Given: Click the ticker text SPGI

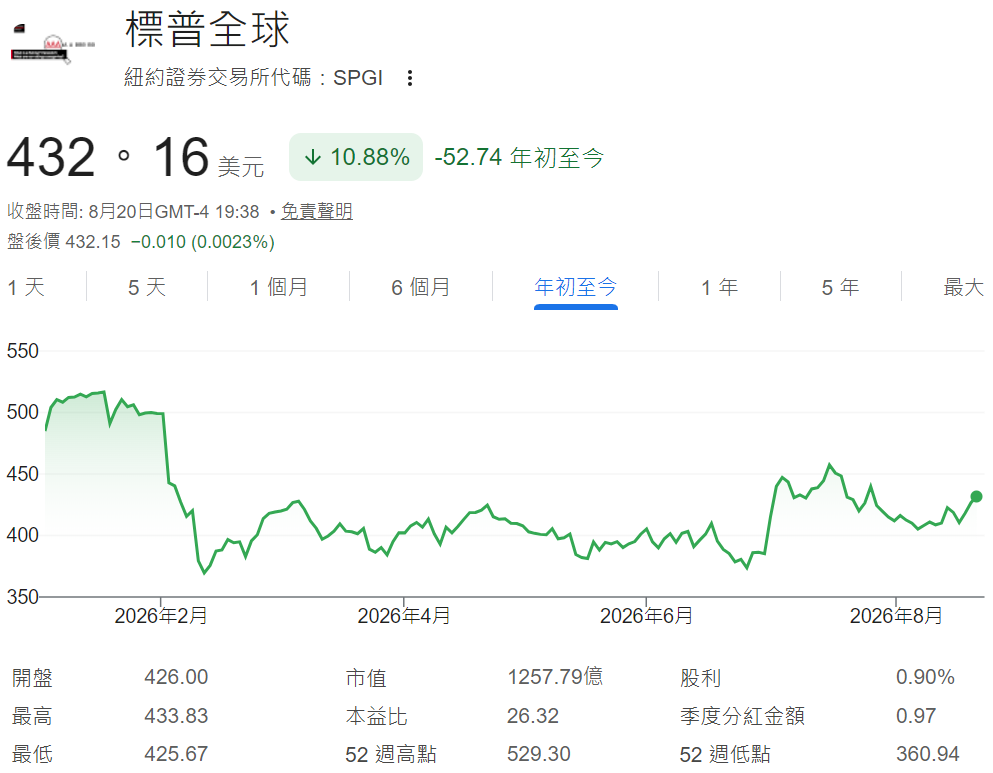Looking at the screenshot, I should tap(358, 78).
